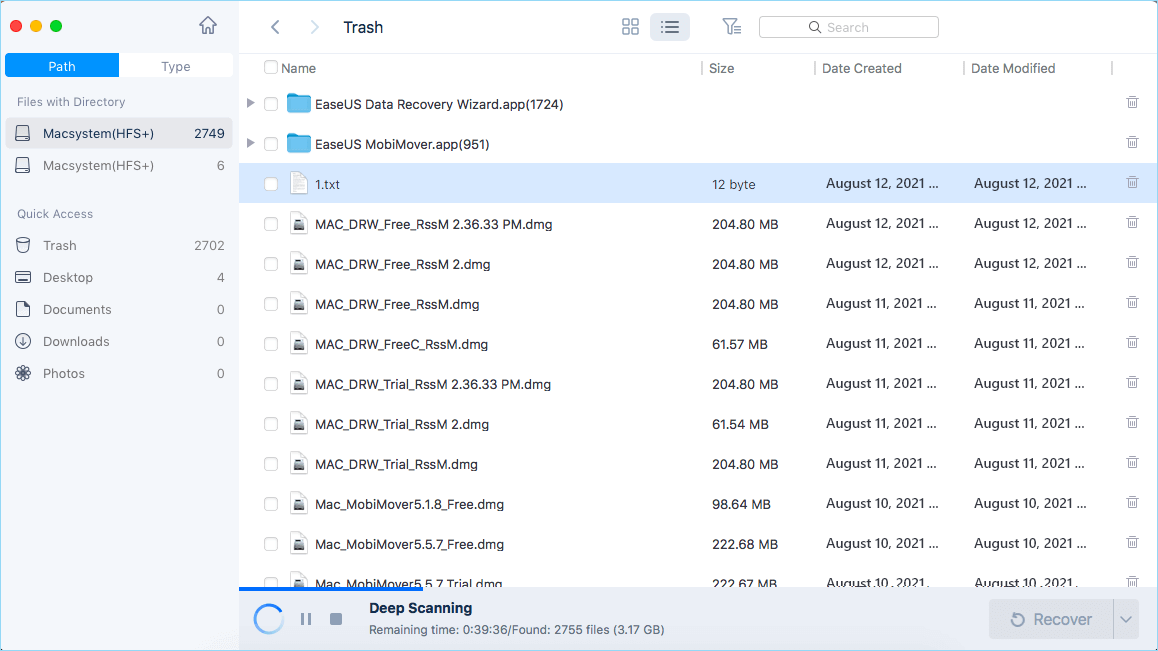Image resolution: width=1158 pixels, height=651 pixels.
Task: Switch to grid view layout
Action: pyautogui.click(x=630, y=27)
